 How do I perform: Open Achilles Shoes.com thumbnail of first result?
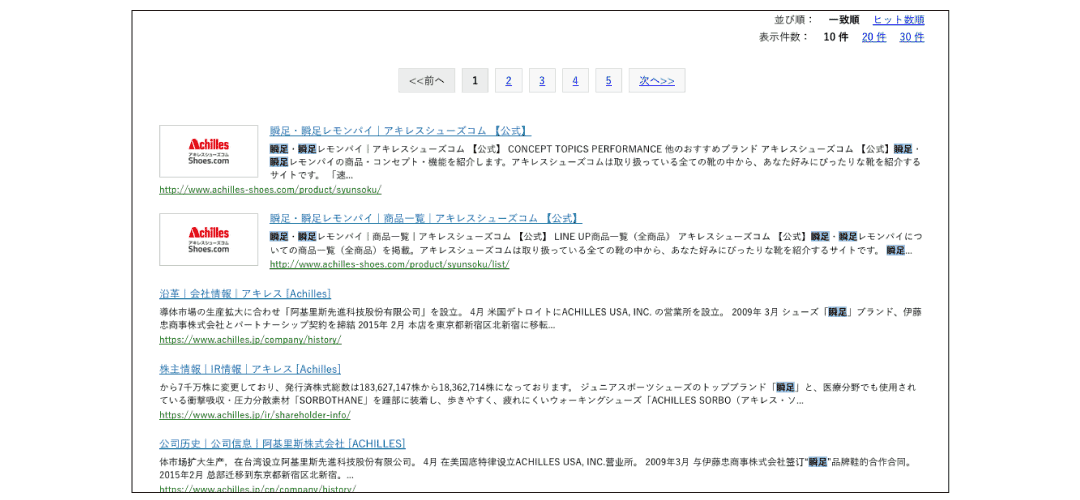[x=209, y=152]
